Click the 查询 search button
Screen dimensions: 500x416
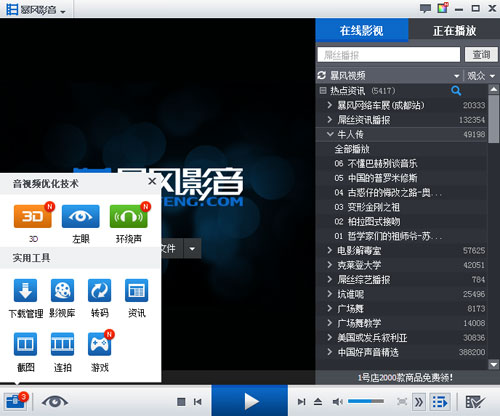pos(481,55)
